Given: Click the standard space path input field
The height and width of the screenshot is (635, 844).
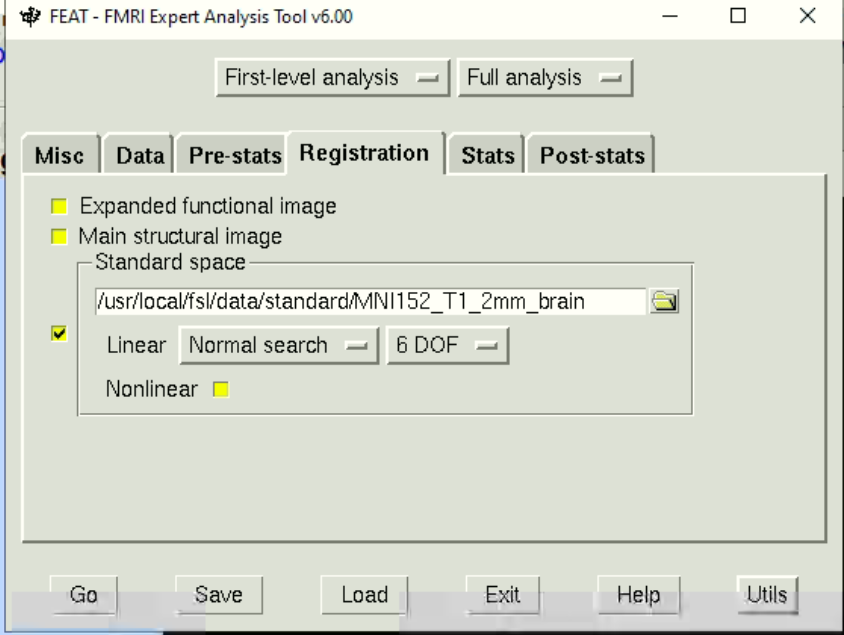Looking at the screenshot, I should 370,301.
